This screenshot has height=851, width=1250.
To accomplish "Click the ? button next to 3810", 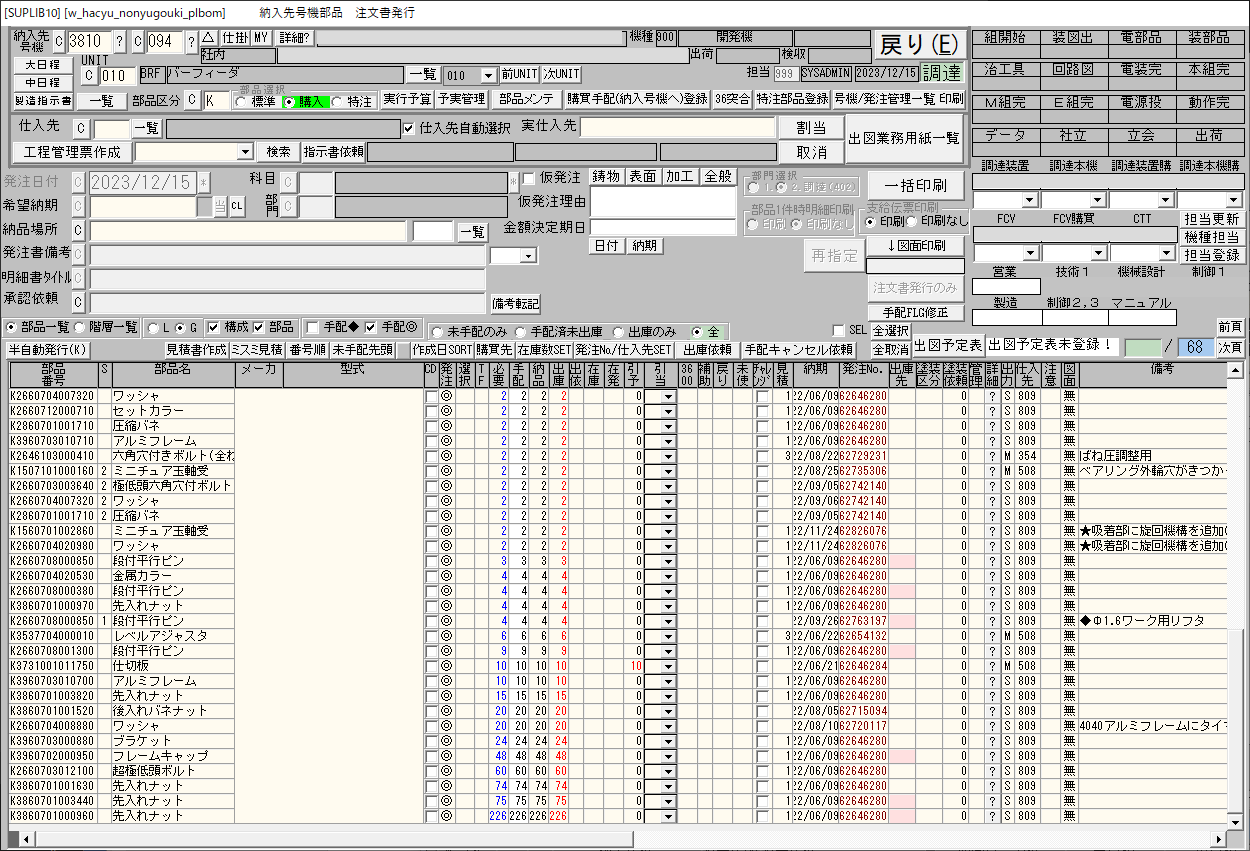I will coord(120,42).
